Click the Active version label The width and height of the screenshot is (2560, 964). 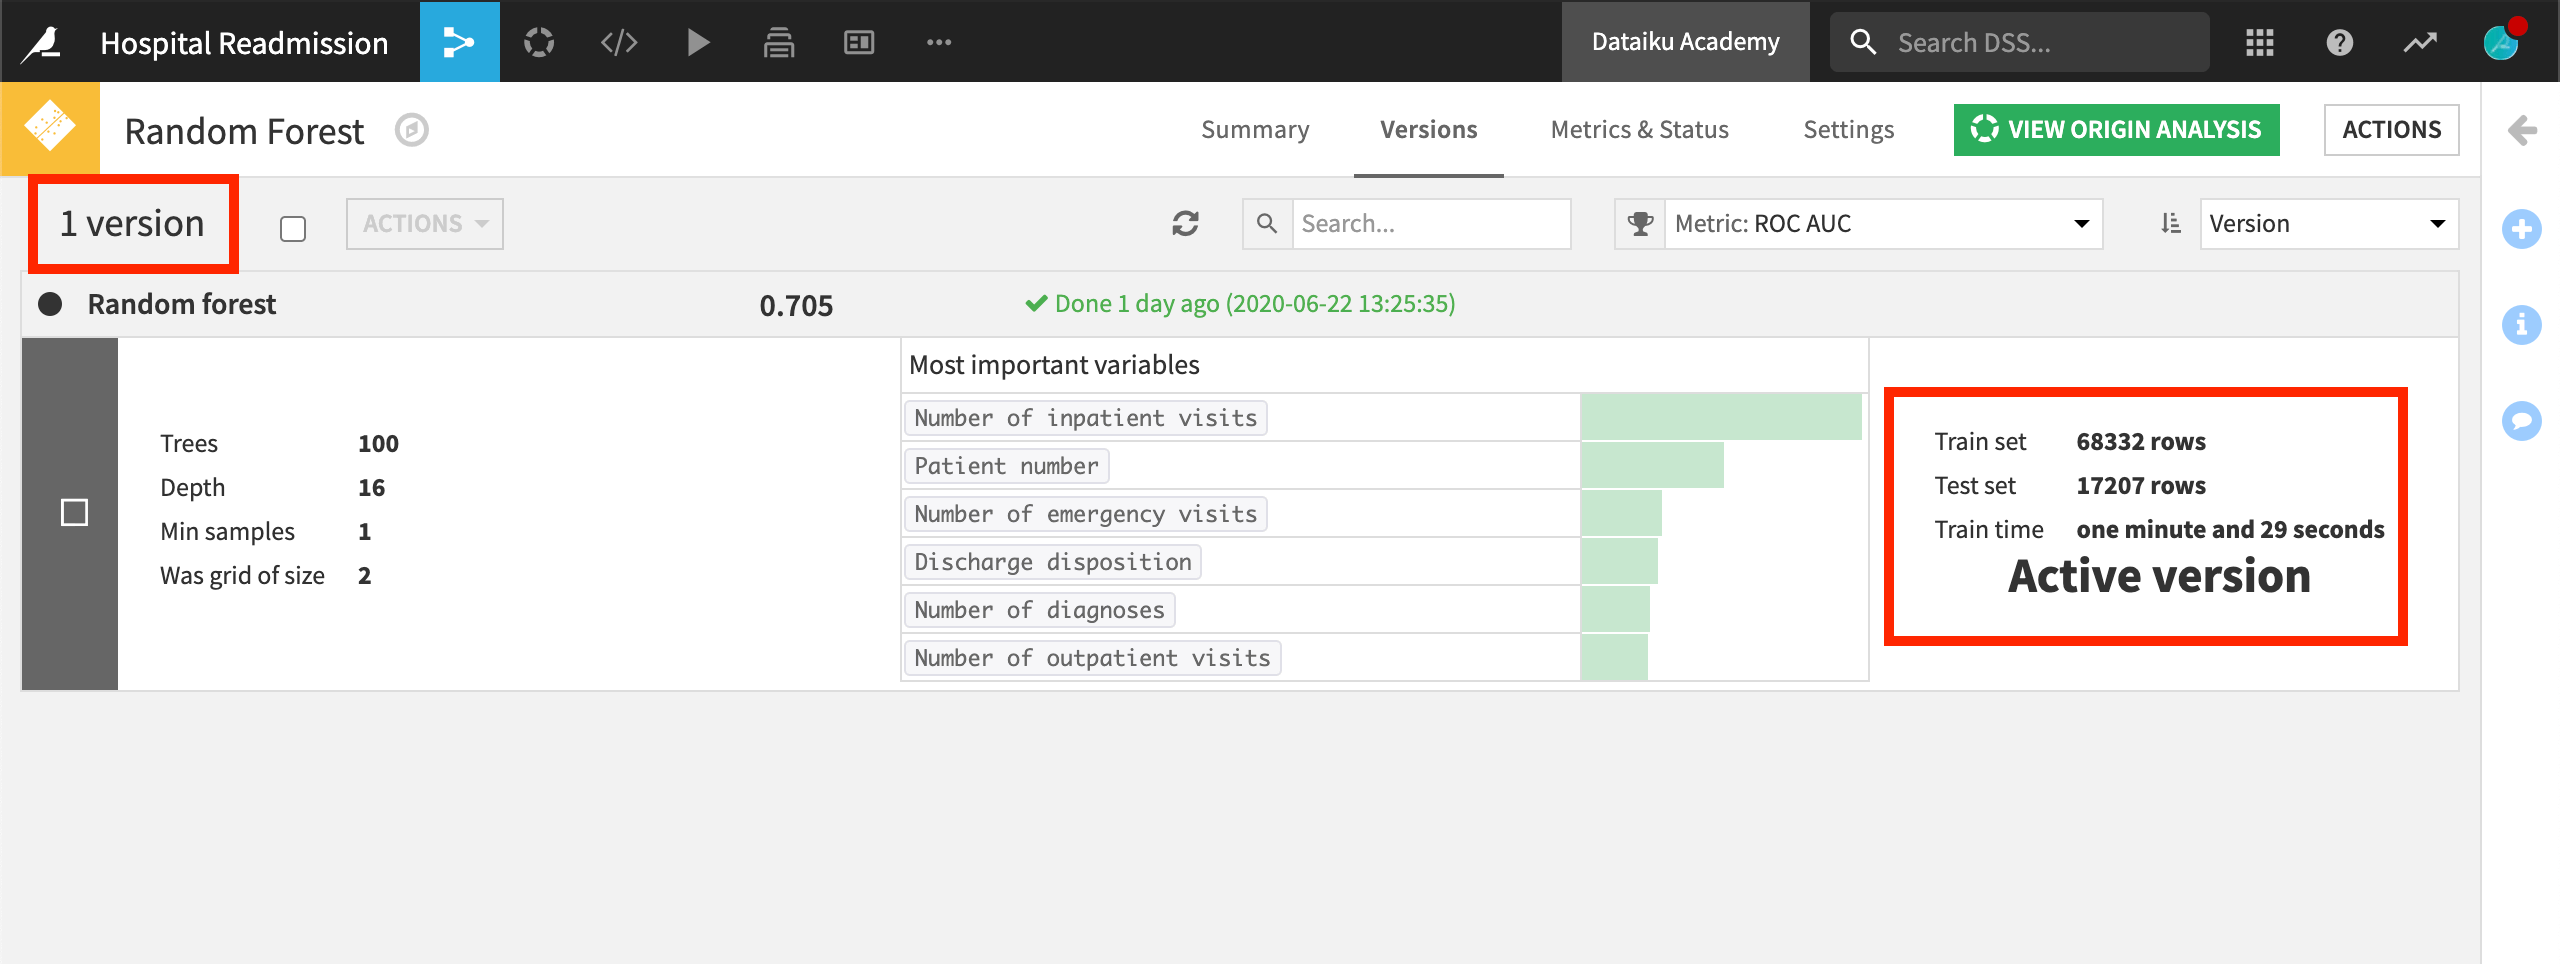click(x=2159, y=576)
